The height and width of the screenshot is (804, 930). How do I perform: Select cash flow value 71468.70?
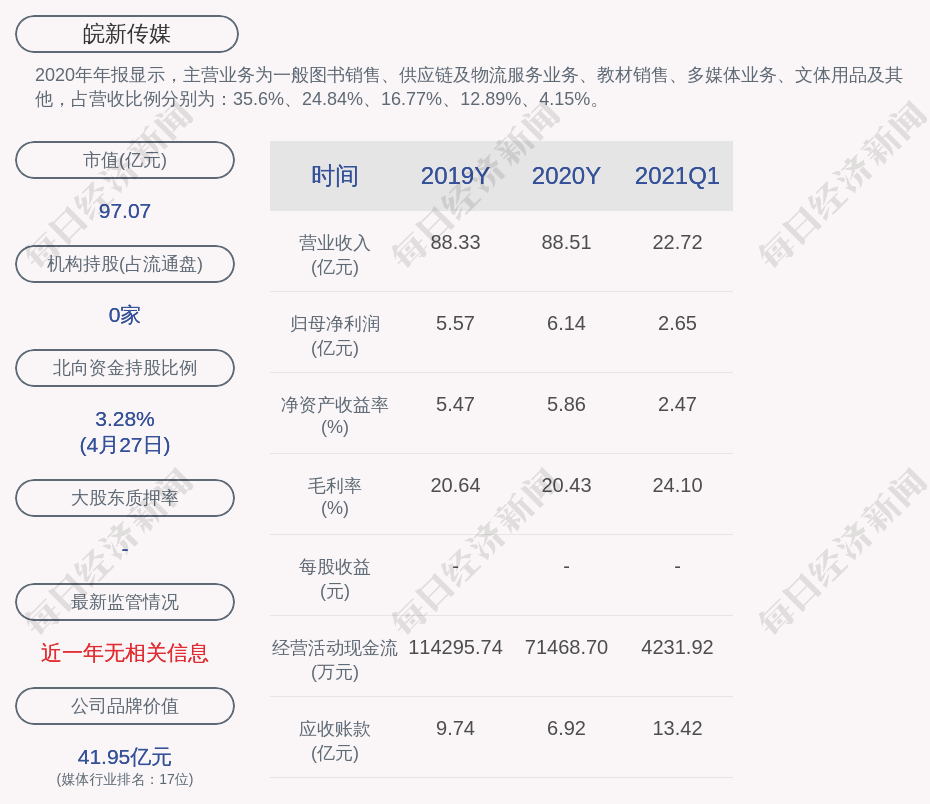tap(566, 647)
